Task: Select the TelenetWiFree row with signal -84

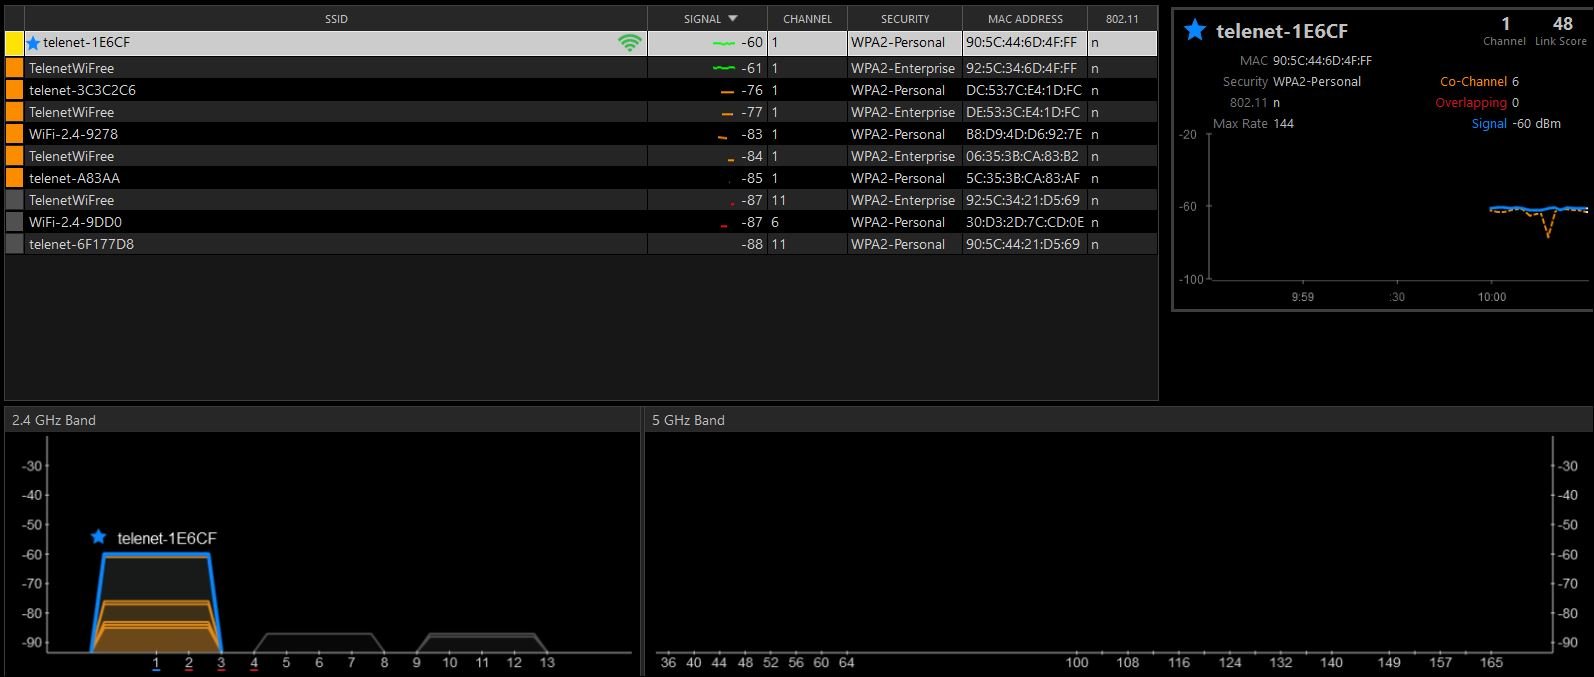Action: [581, 156]
